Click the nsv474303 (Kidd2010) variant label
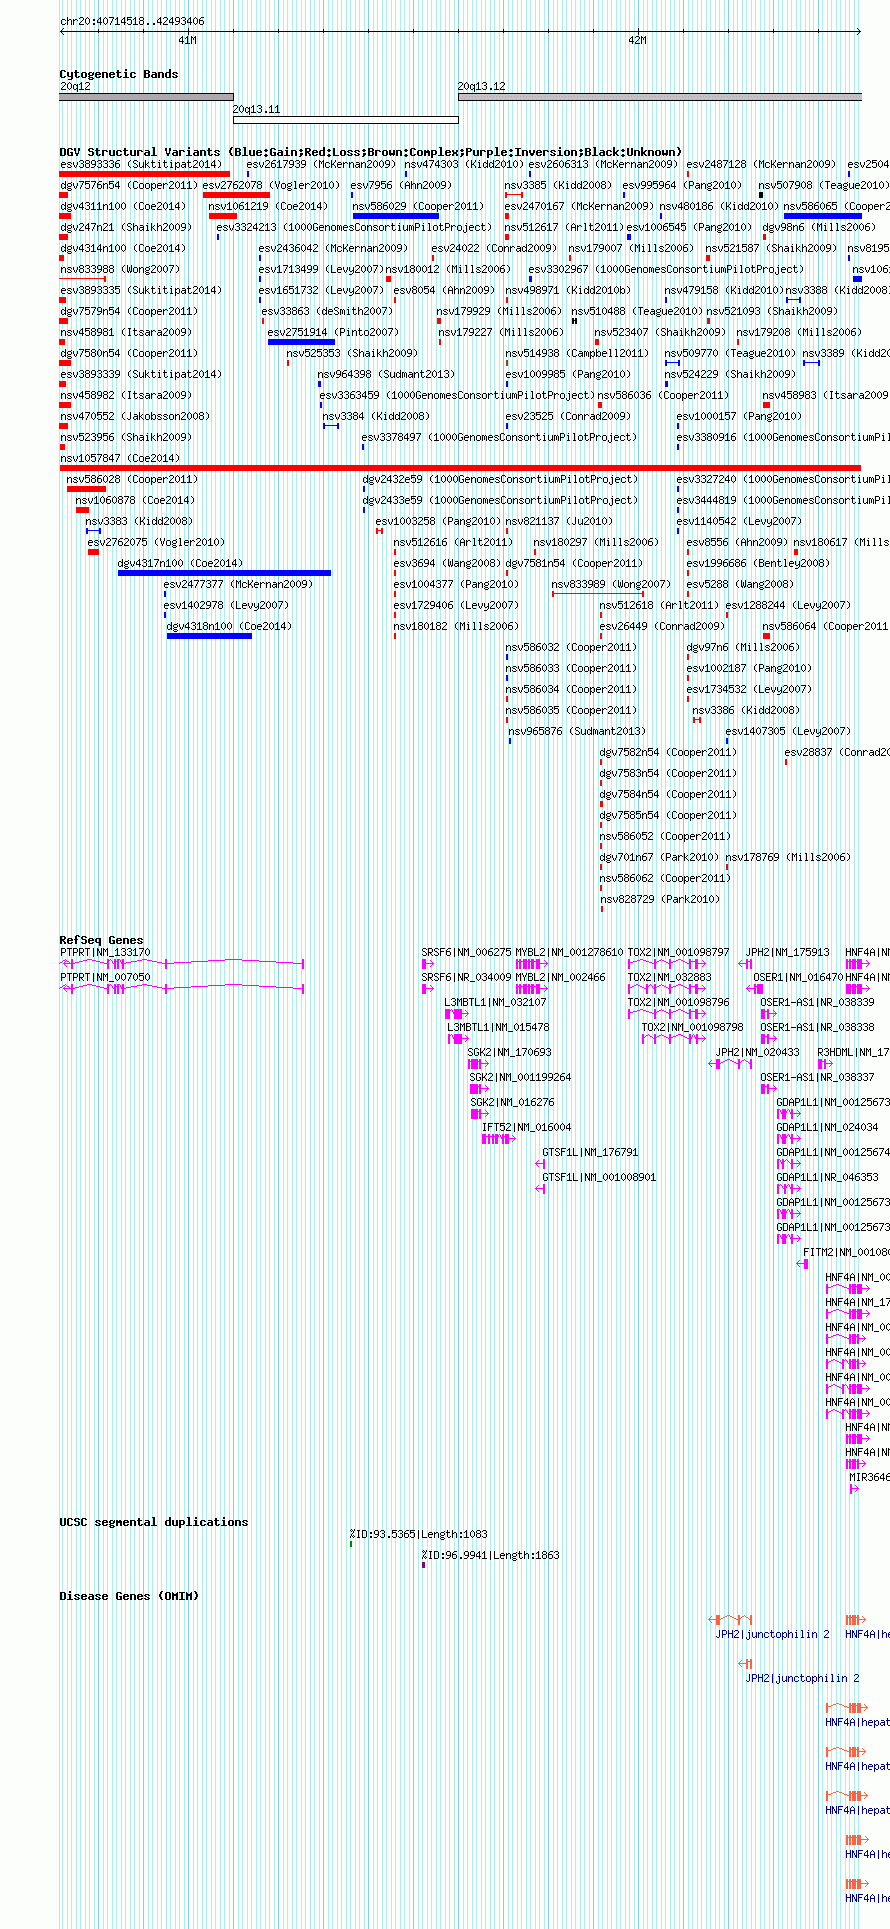This screenshot has height=1929, width=890. click(464, 164)
